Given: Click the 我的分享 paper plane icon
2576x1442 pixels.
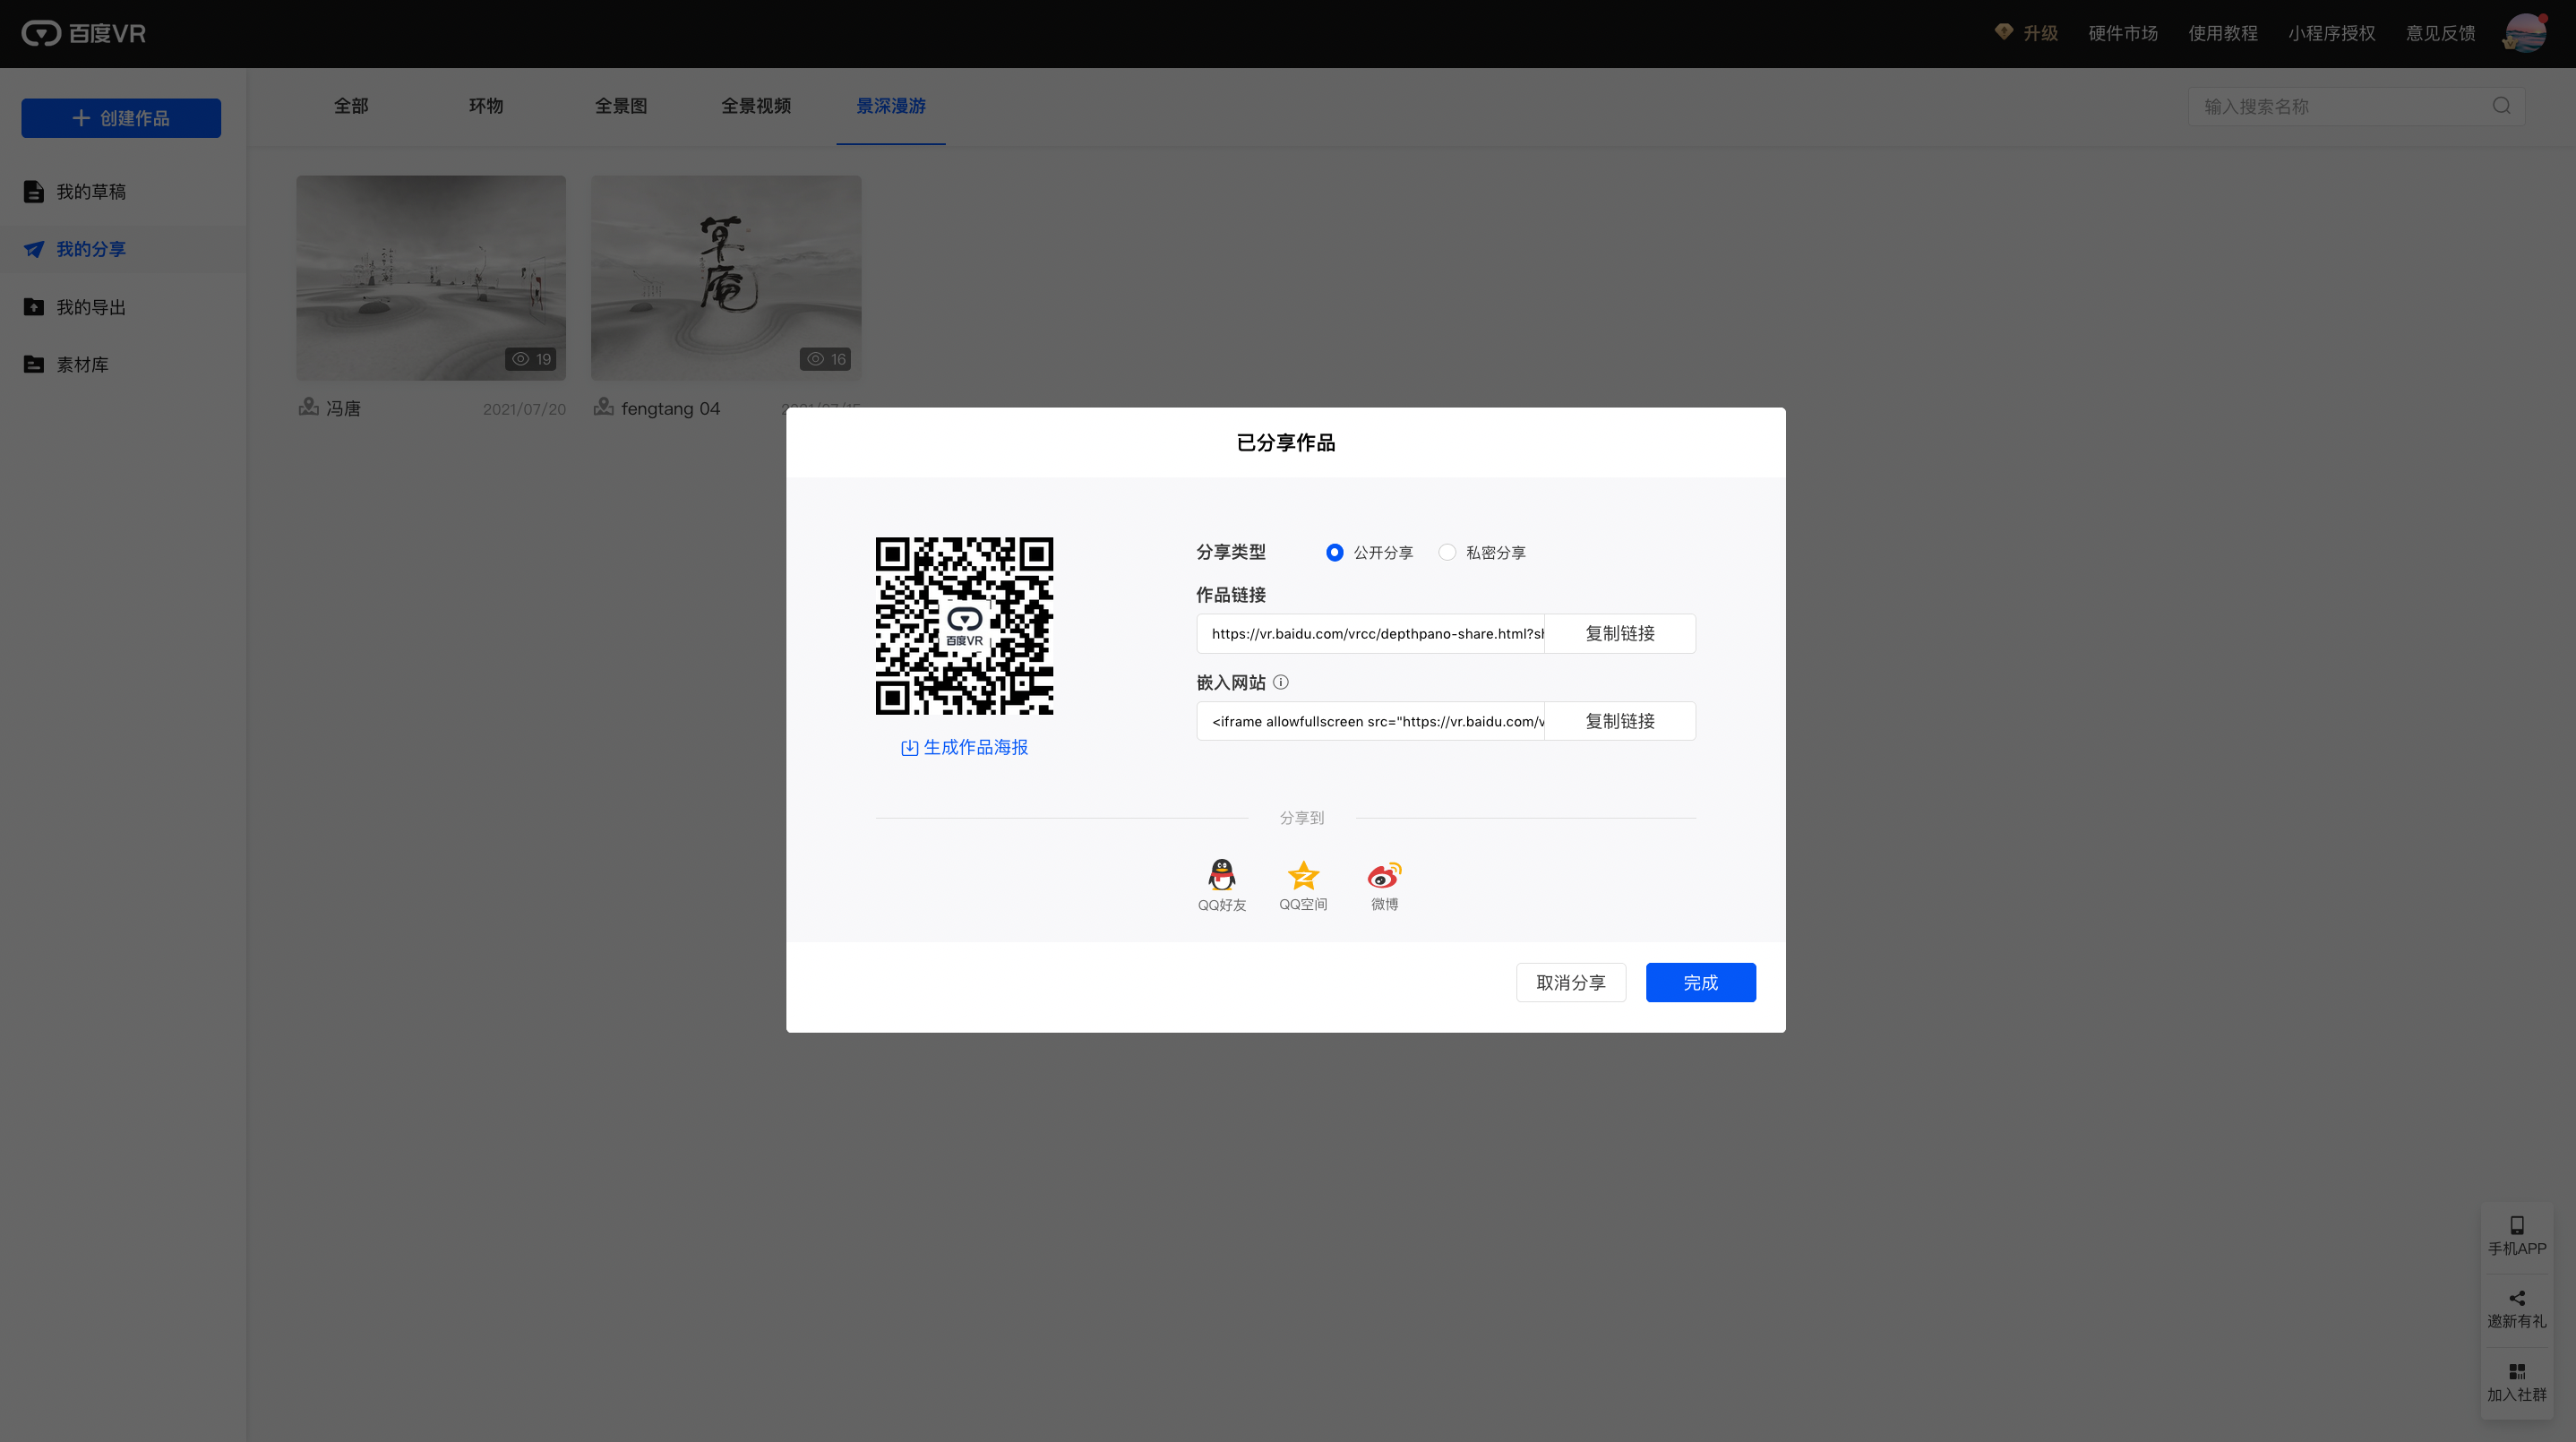Looking at the screenshot, I should click(34, 249).
